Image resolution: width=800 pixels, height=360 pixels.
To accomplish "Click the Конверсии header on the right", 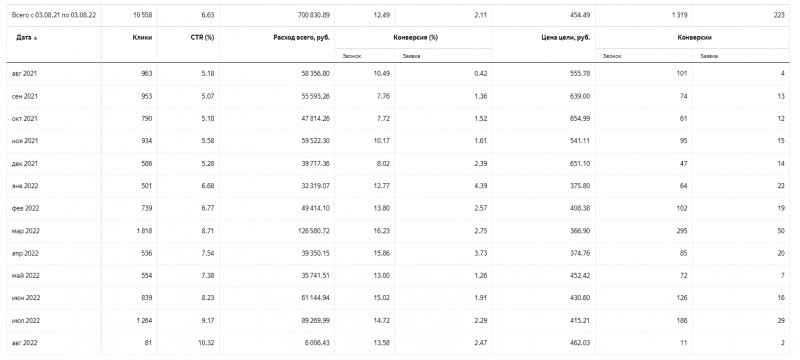I will (x=694, y=38).
